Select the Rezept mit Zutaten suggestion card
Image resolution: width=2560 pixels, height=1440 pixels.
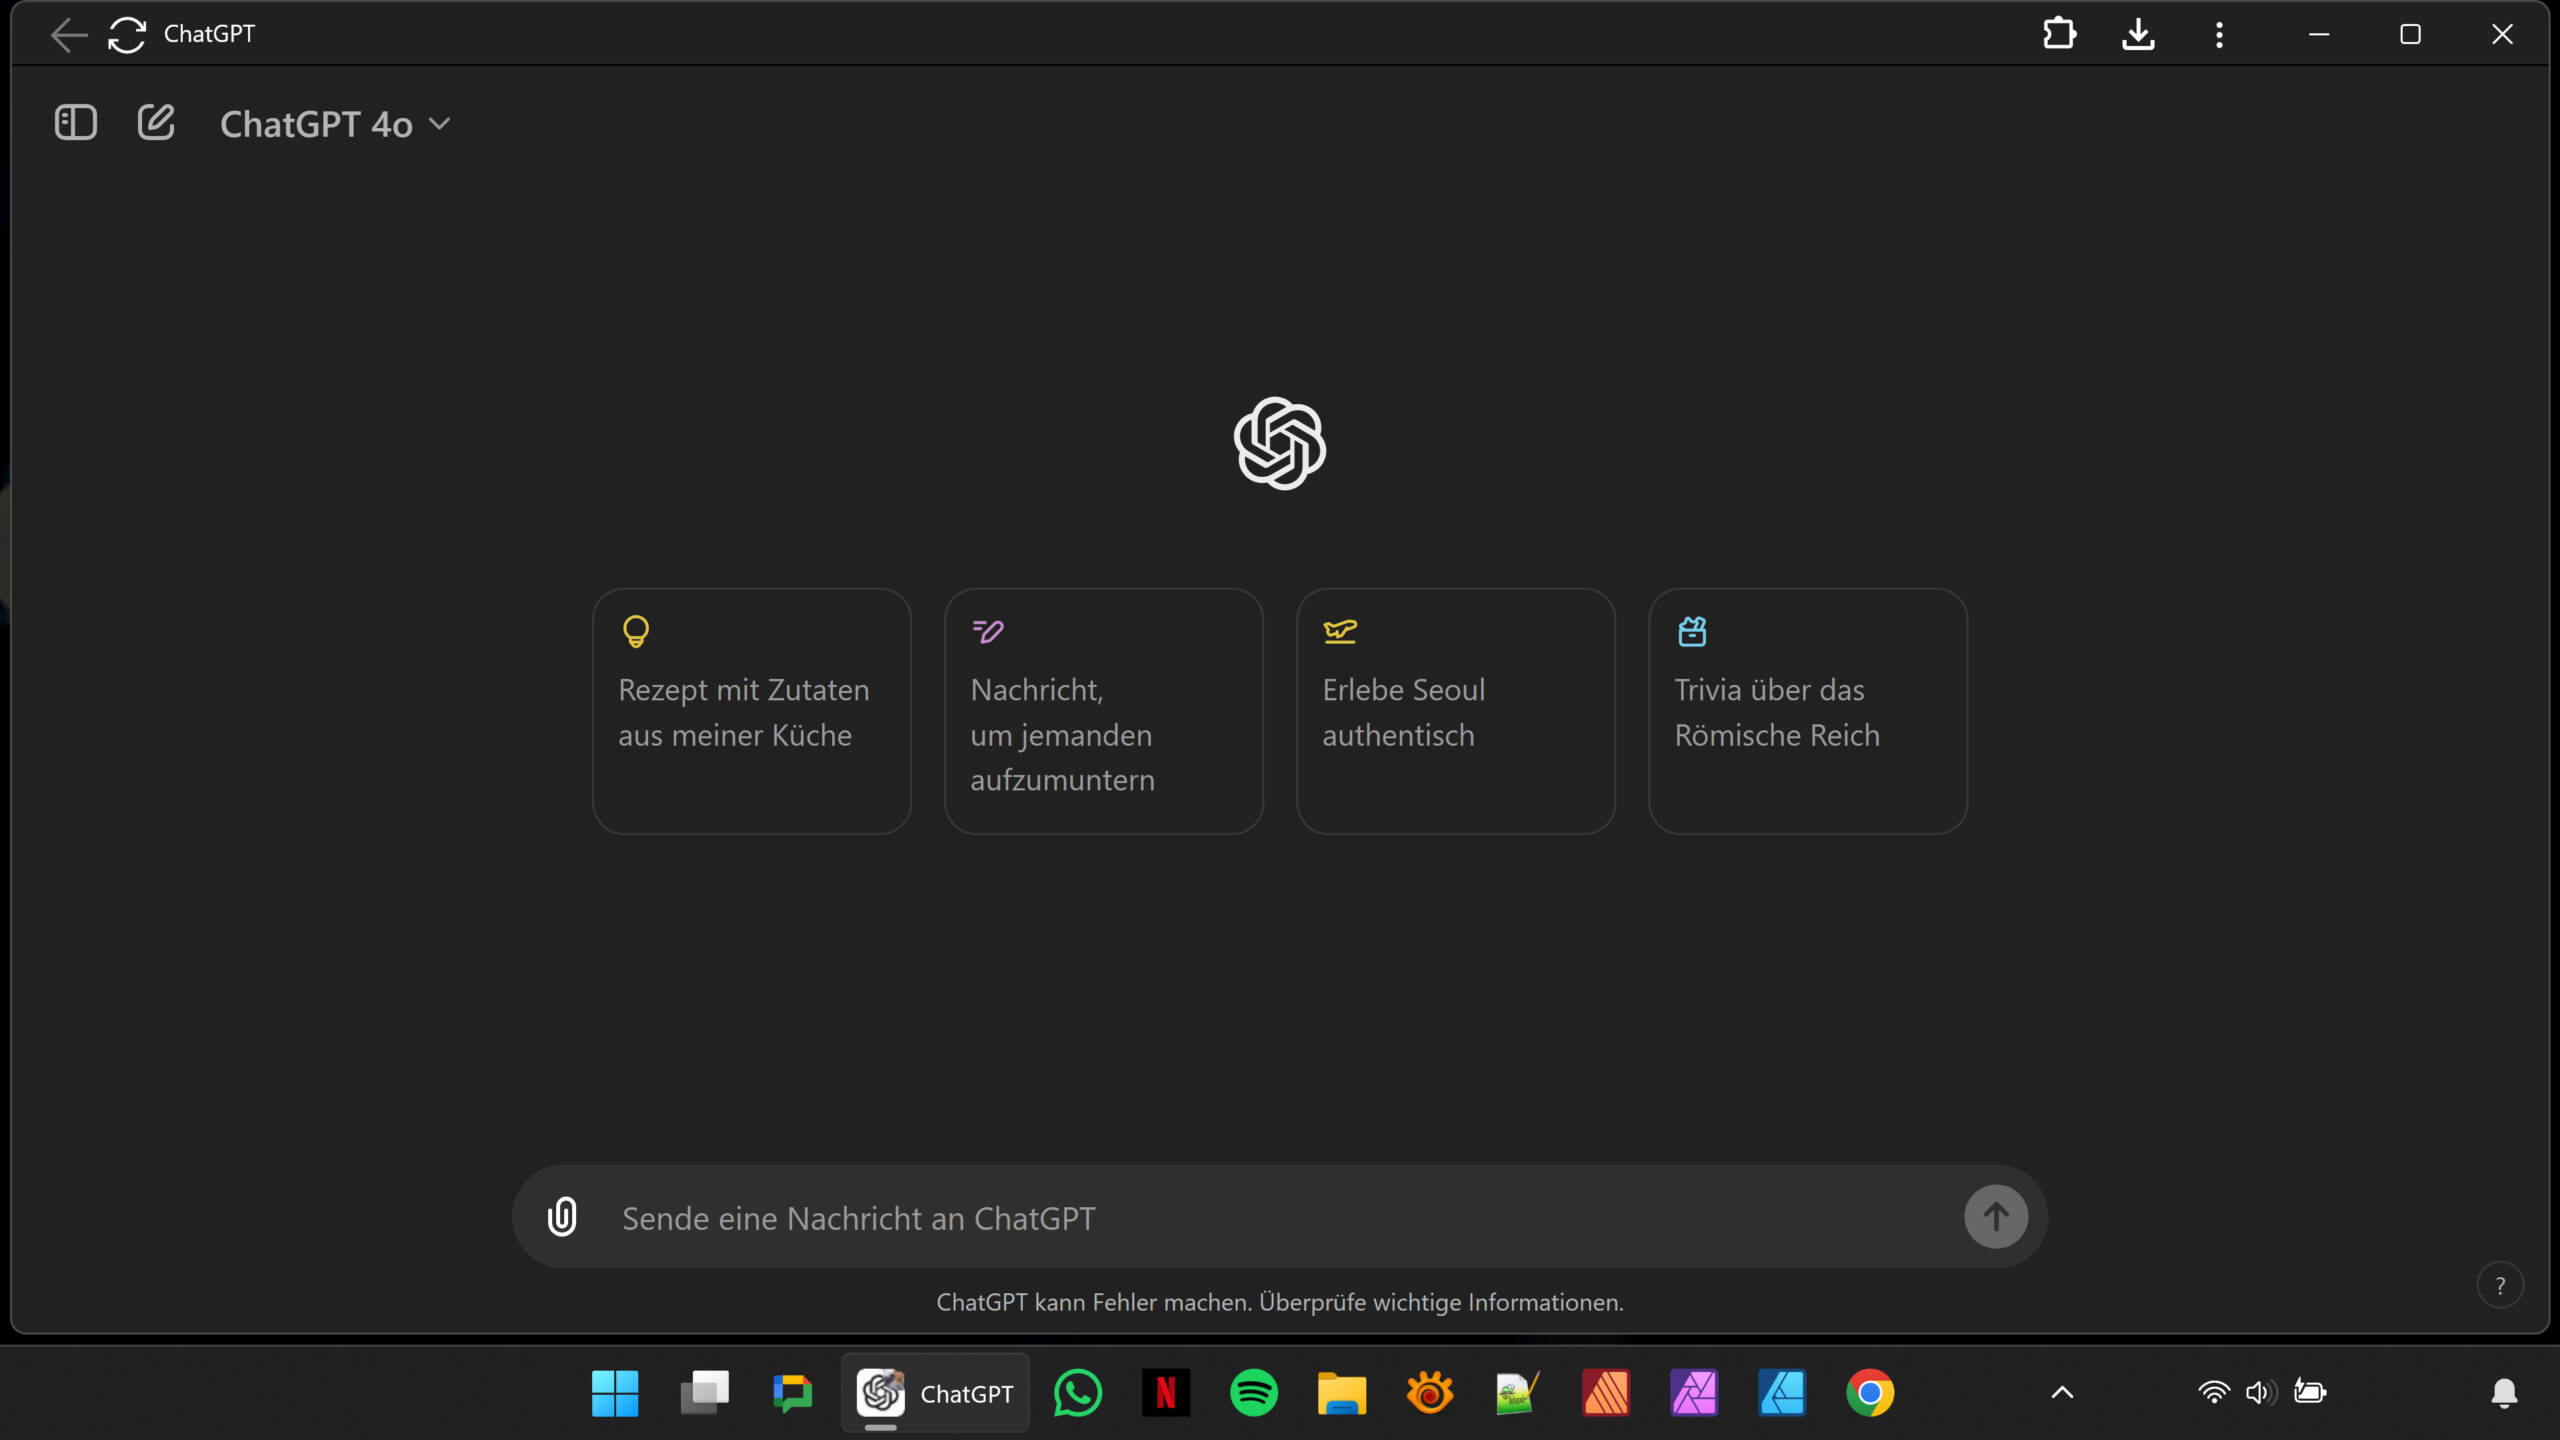pyautogui.click(x=751, y=710)
